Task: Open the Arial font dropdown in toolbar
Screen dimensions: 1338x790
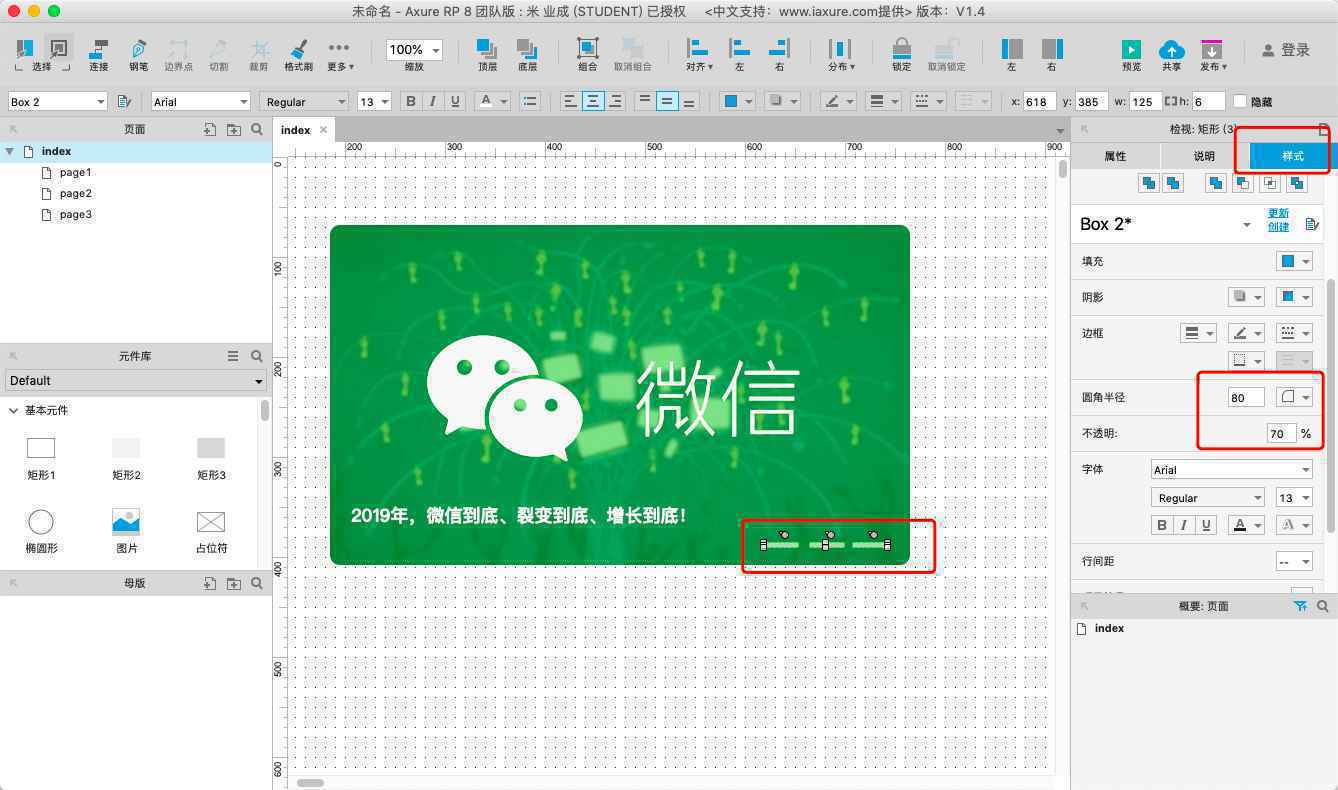Action: [x=200, y=101]
